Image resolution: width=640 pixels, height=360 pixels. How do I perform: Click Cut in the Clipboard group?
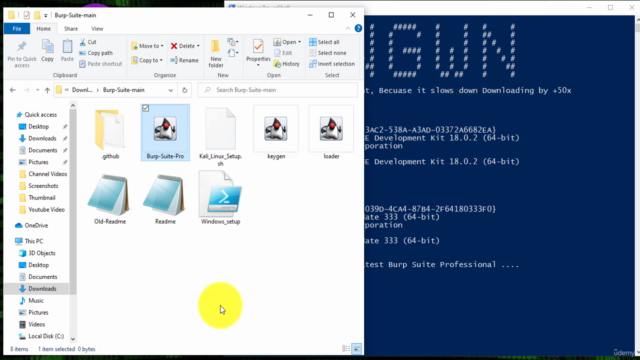(x=88, y=42)
